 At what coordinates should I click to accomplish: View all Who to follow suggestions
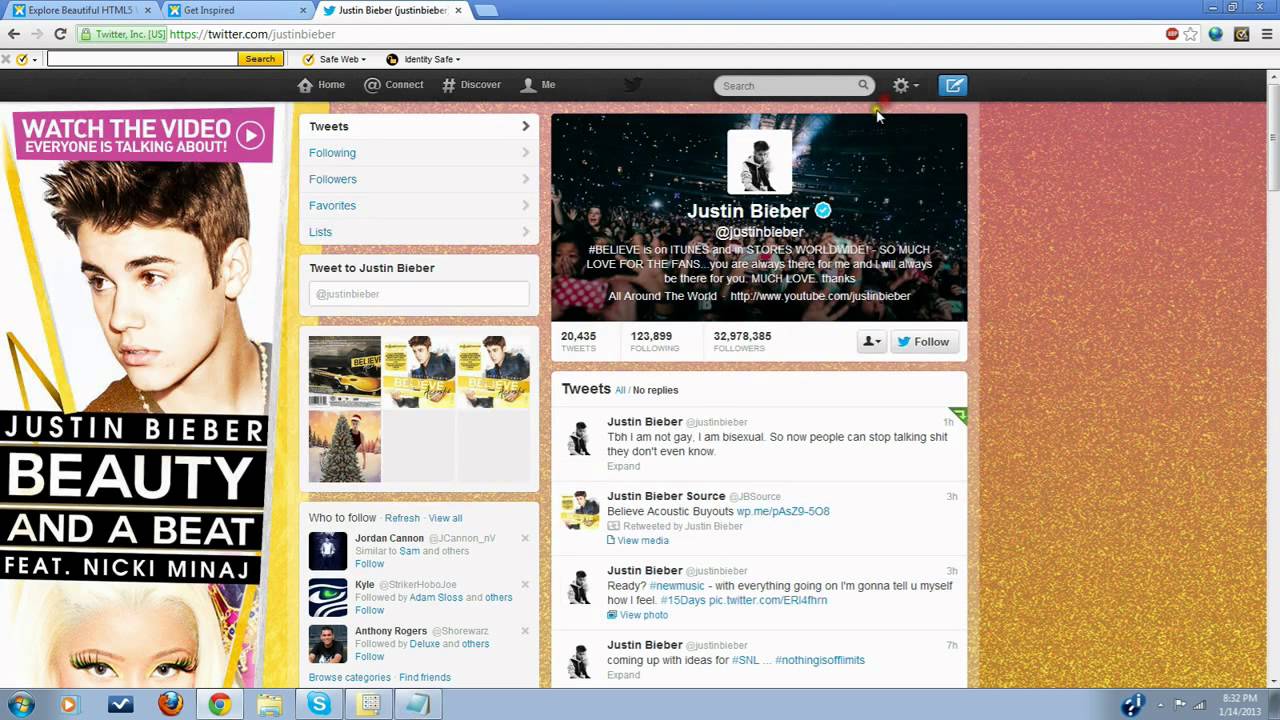(x=445, y=518)
